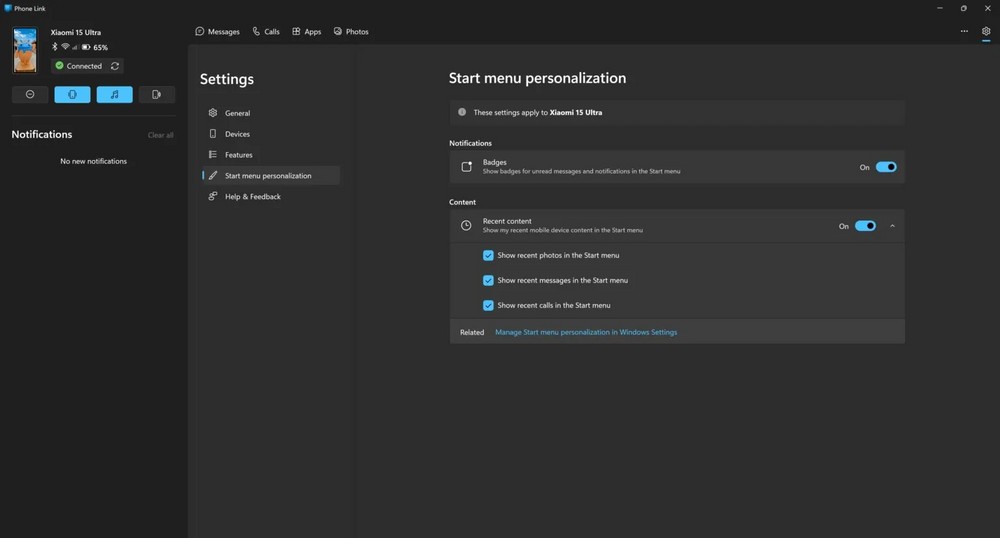Open the Calls tab
The height and width of the screenshot is (538, 1000).
tap(266, 31)
